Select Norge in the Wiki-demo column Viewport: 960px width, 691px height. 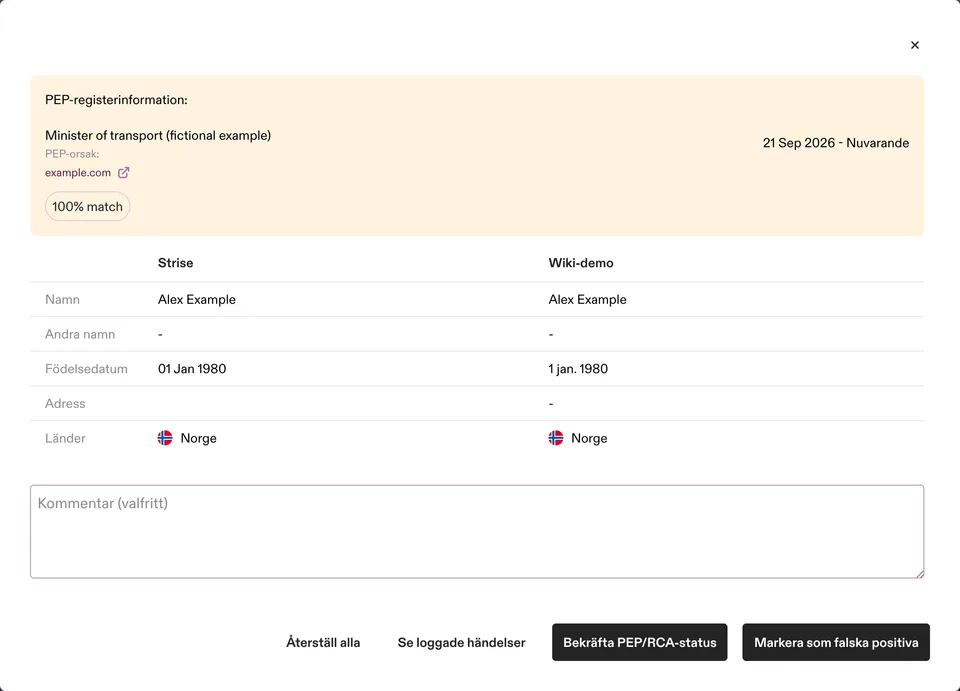tap(589, 438)
